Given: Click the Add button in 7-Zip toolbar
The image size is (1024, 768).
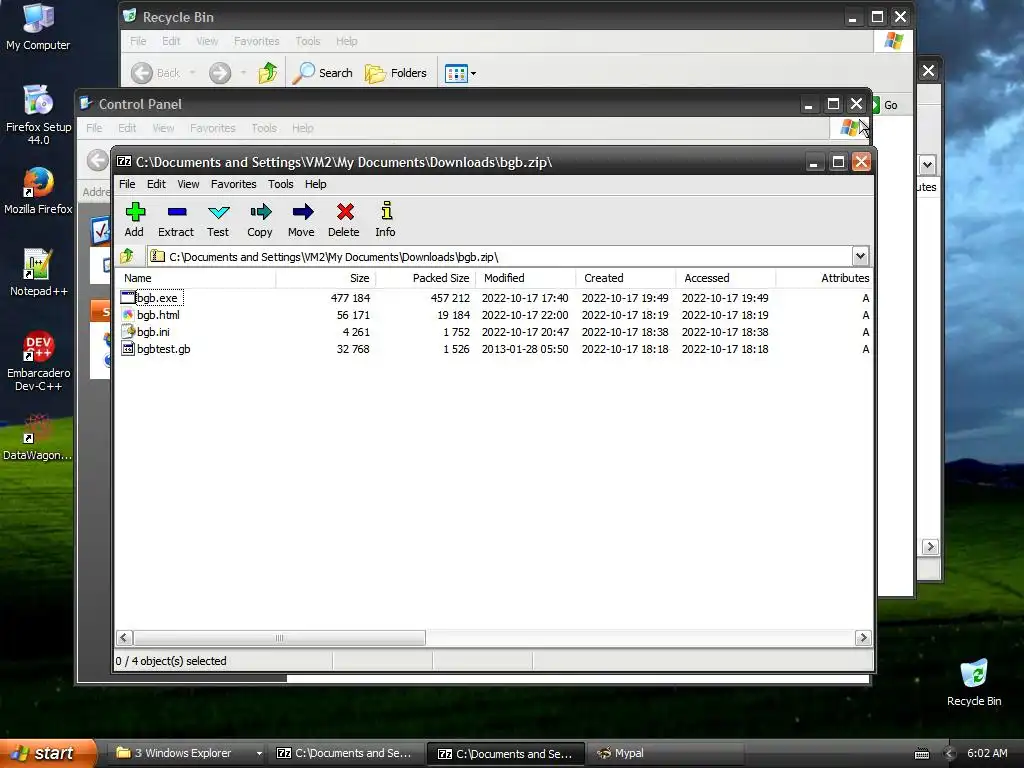Looking at the screenshot, I should 135,219.
